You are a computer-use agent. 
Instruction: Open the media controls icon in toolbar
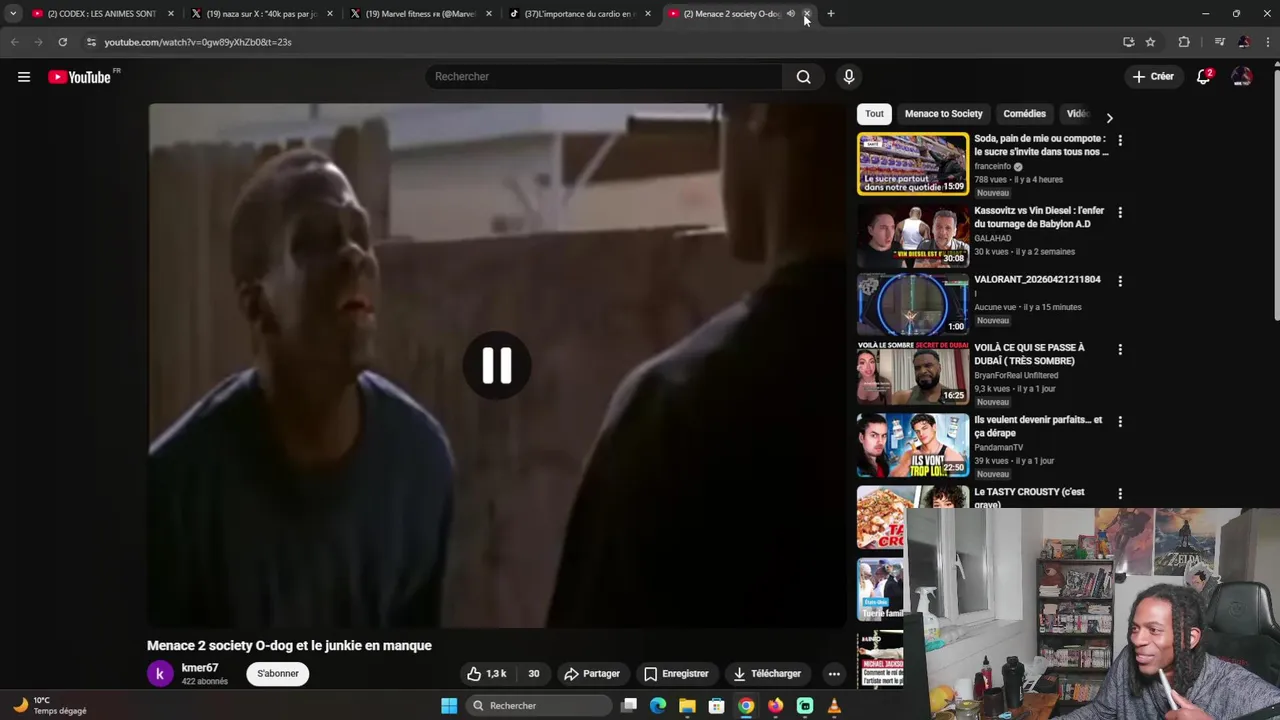pyautogui.click(x=1219, y=42)
